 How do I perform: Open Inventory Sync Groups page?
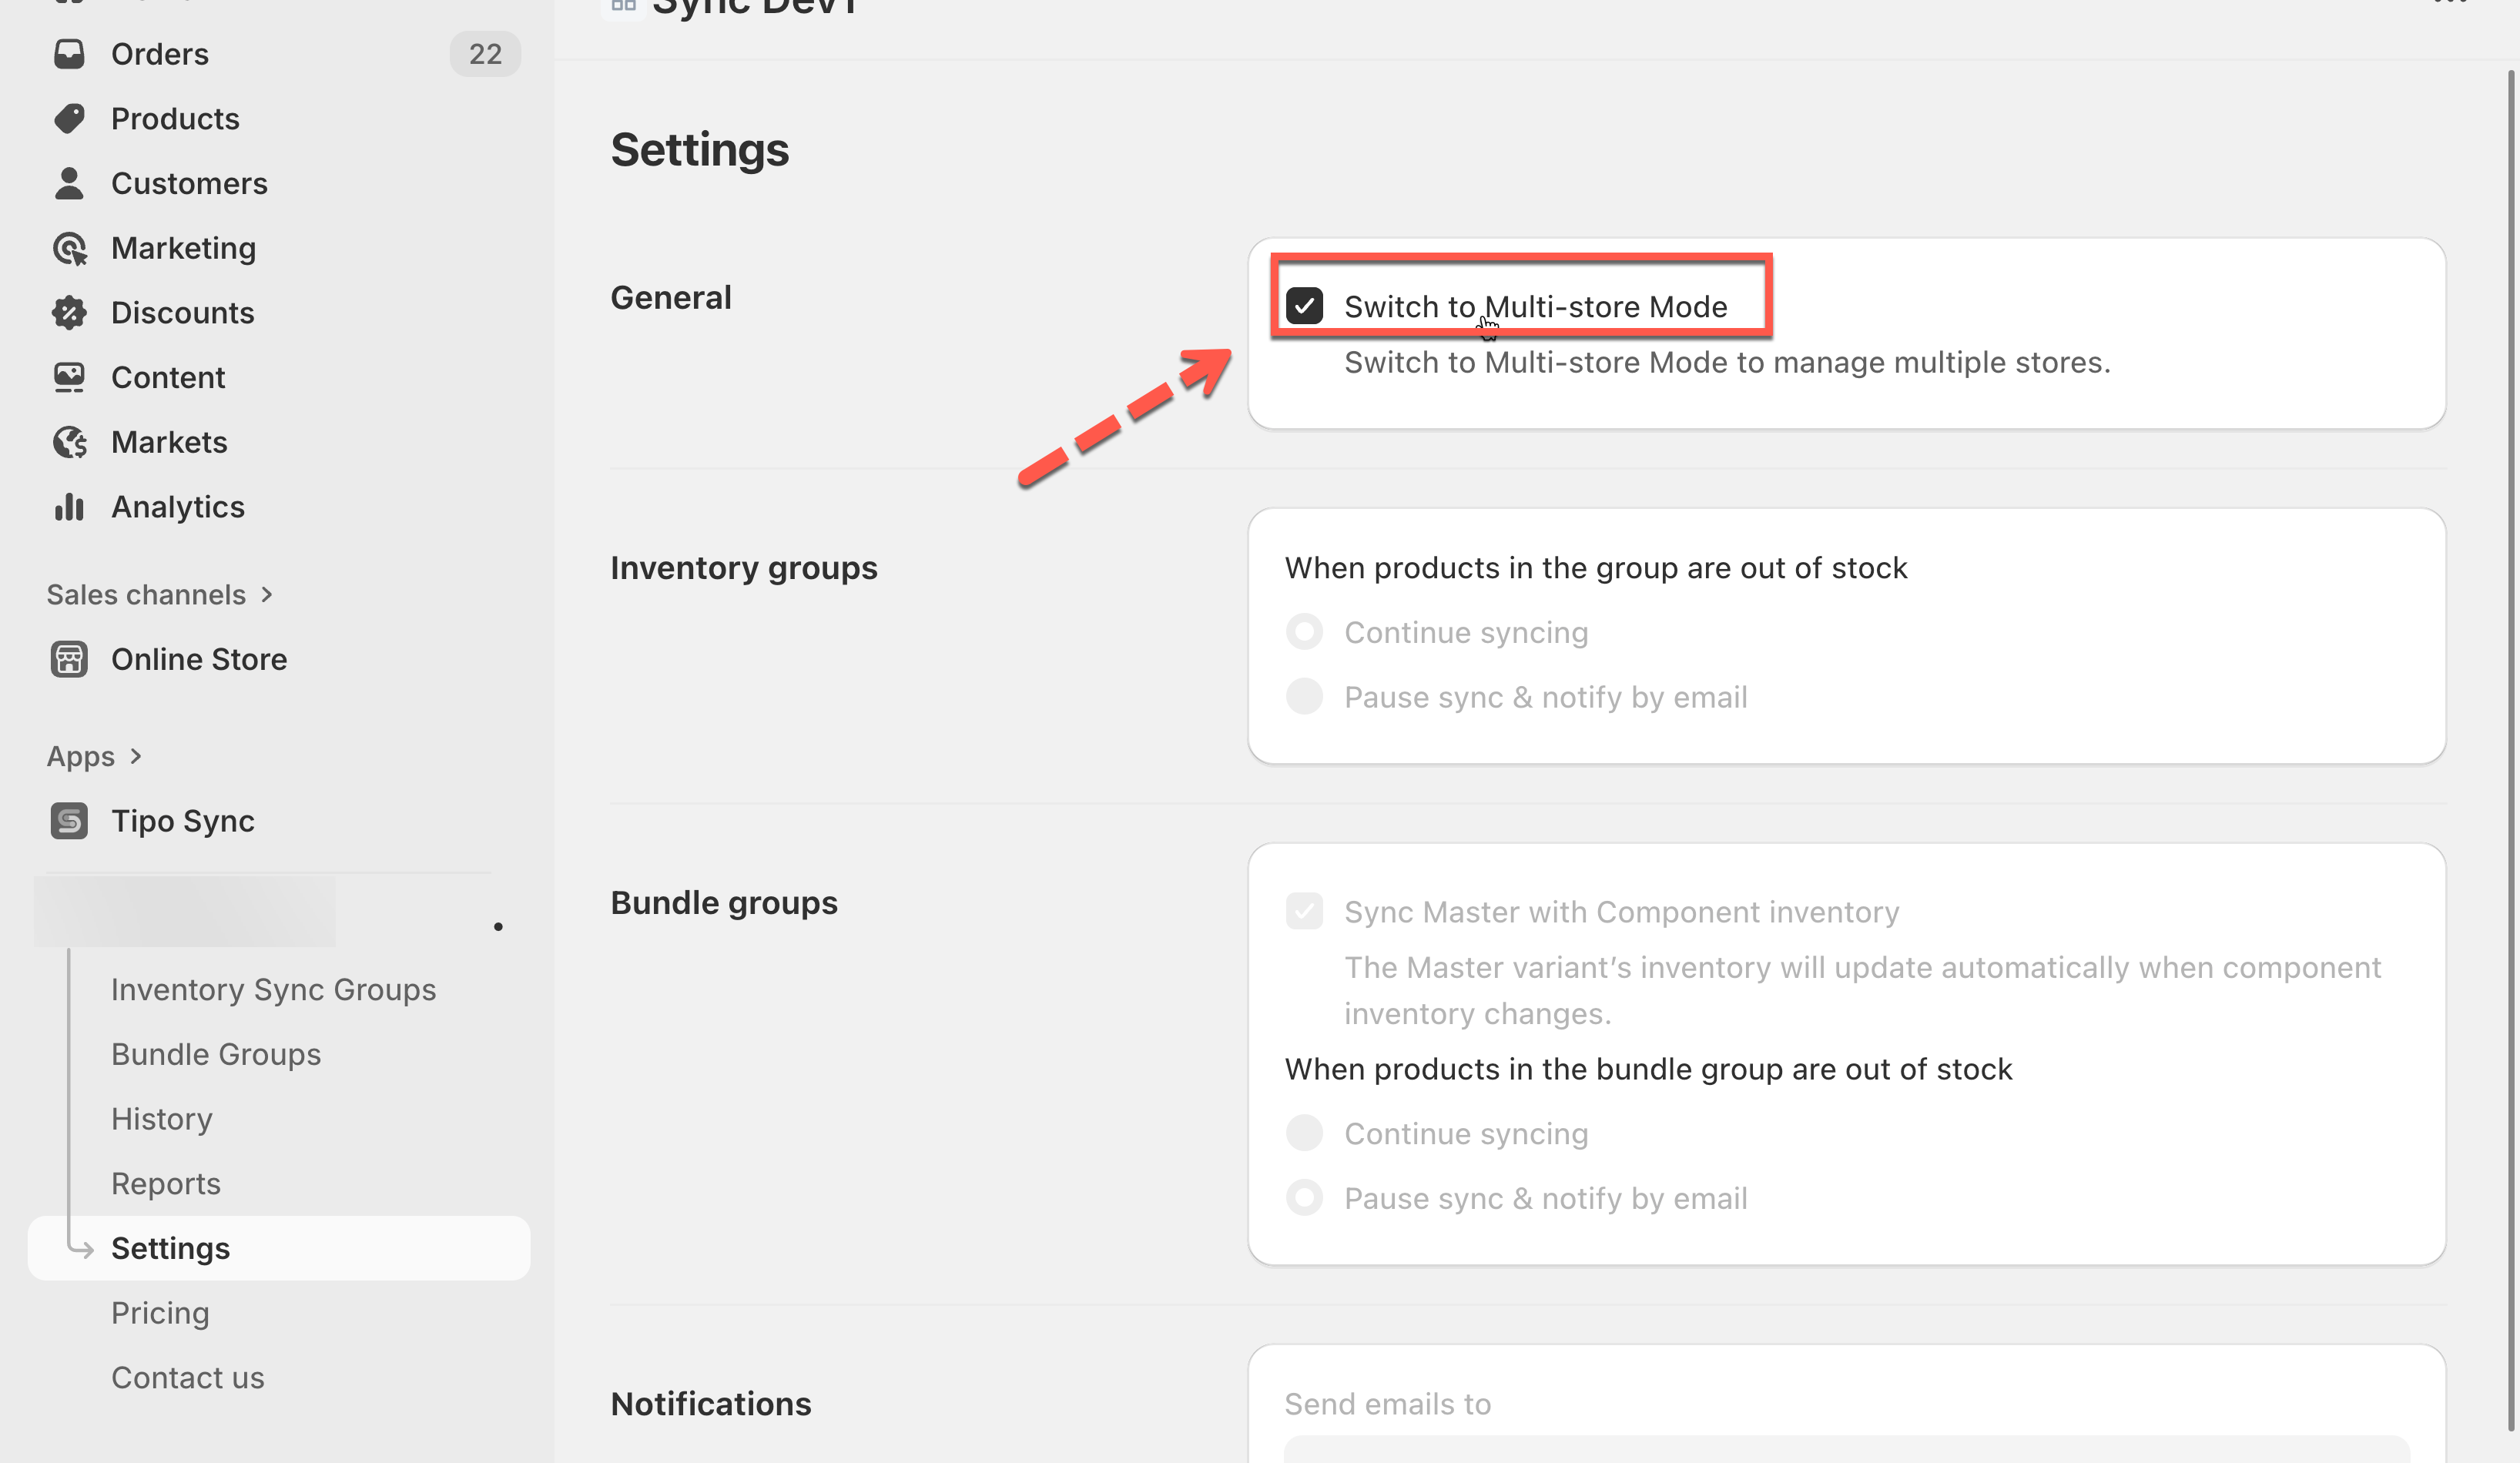coord(273,990)
